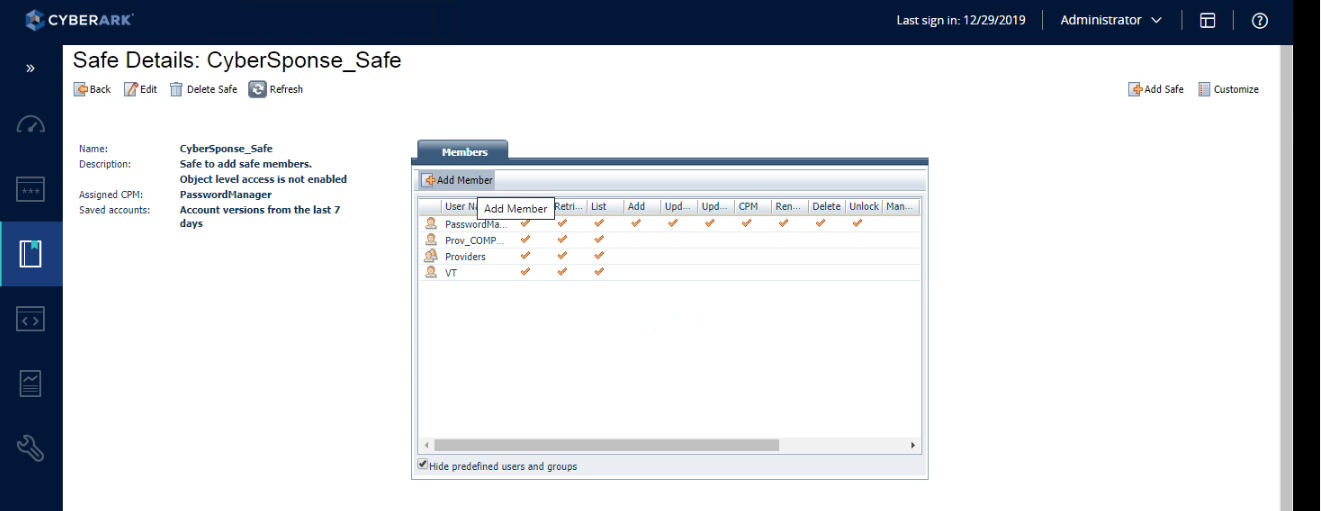The width and height of the screenshot is (1321, 511).
Task: Click Add Member button
Action: pos(457,180)
